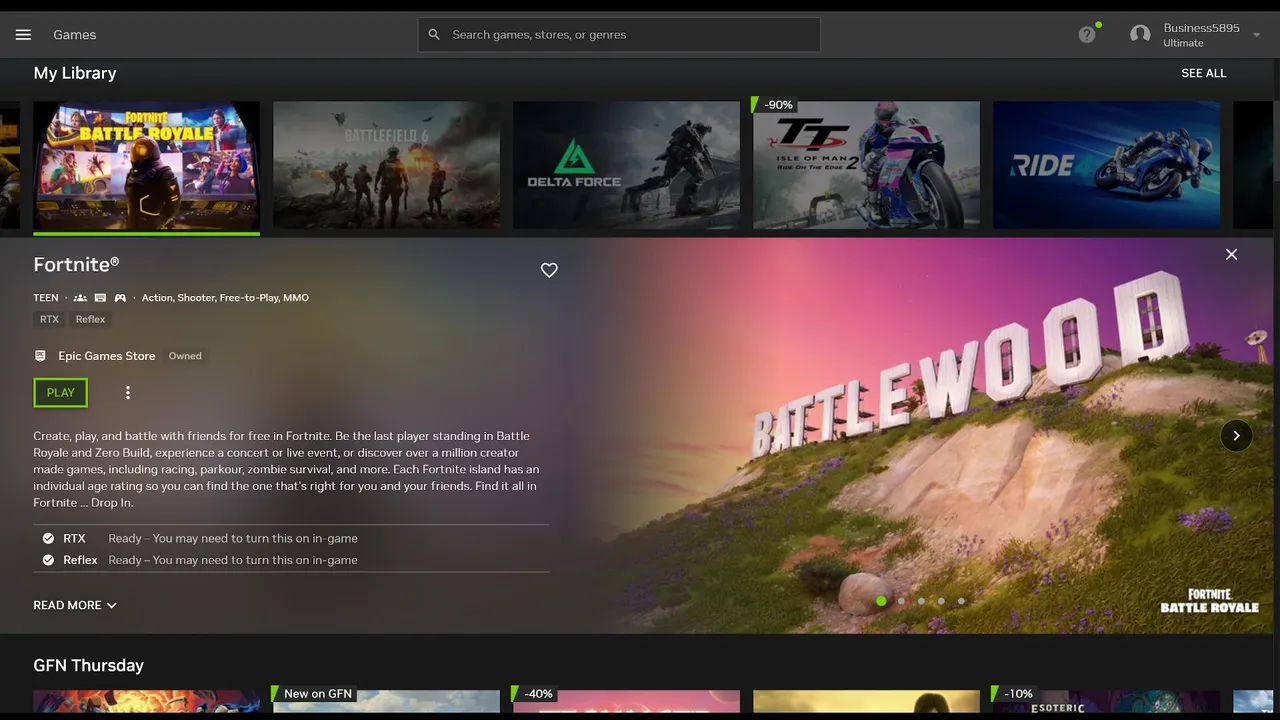Add Fortnite to favorites with heart icon
Screen dimensions: 1280x720
tap(549, 270)
